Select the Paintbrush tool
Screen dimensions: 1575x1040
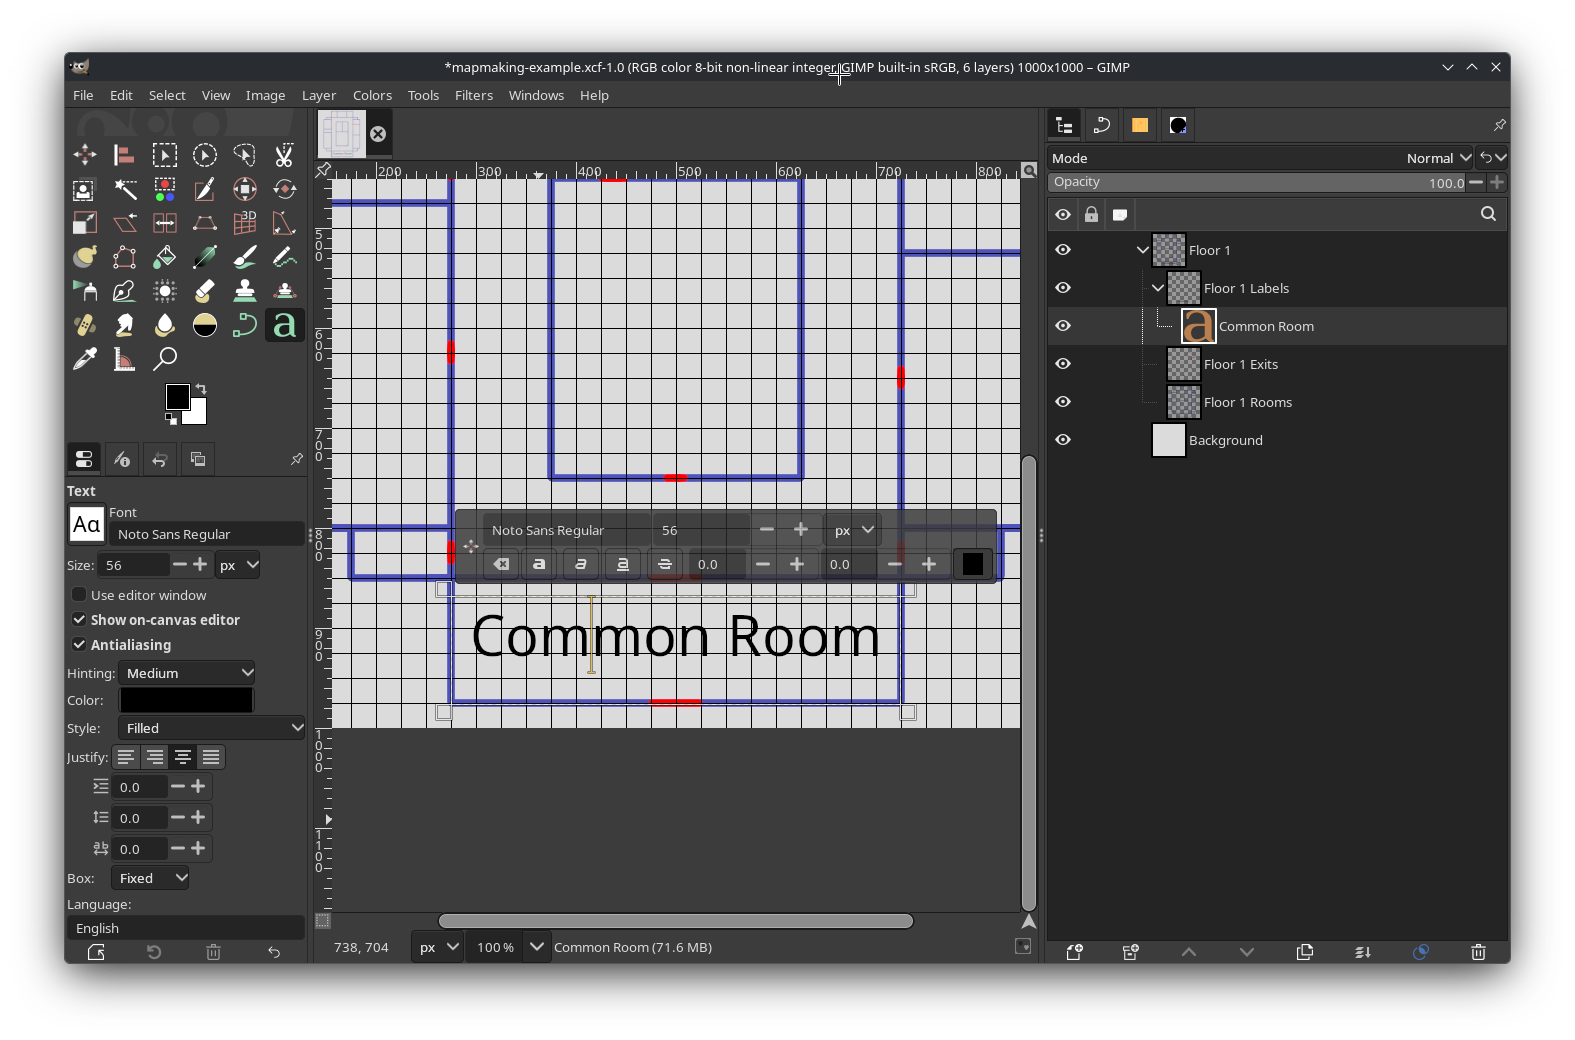click(245, 257)
